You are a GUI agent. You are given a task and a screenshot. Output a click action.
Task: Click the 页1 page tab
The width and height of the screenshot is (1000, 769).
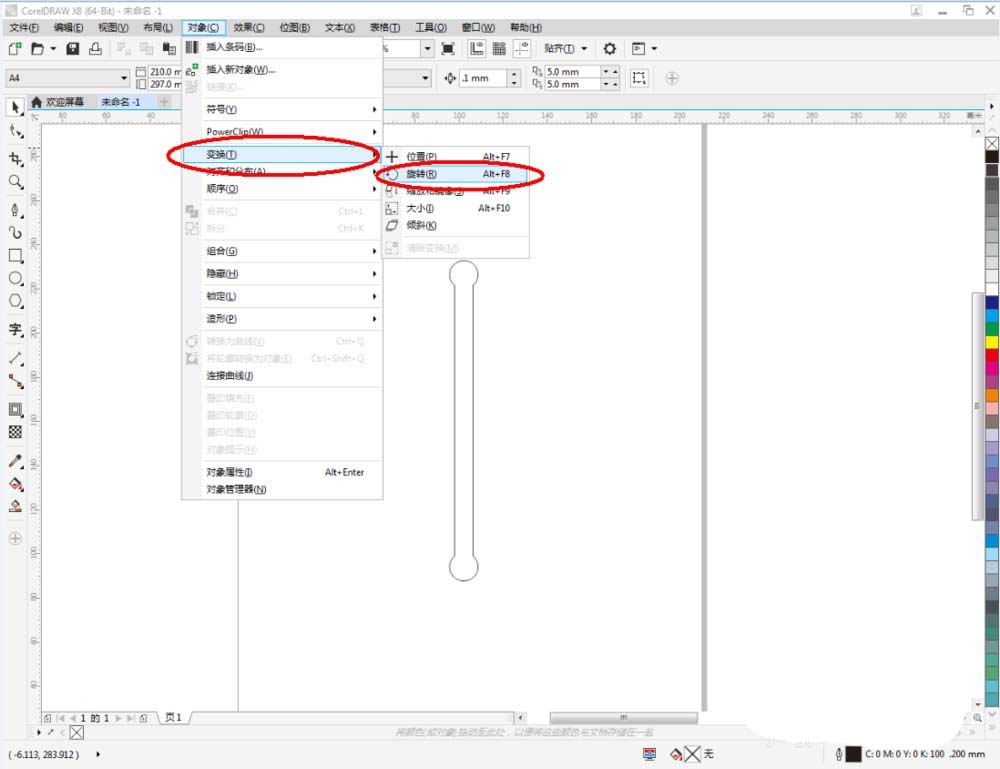pyautogui.click(x=174, y=717)
